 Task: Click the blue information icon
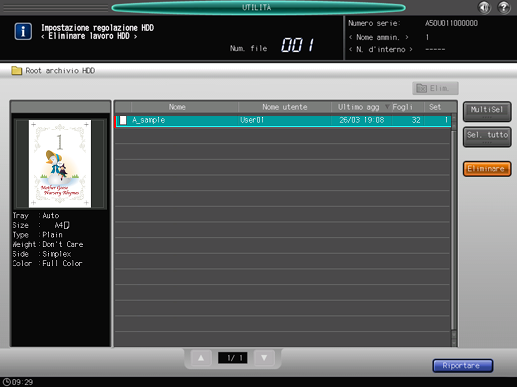23,31
